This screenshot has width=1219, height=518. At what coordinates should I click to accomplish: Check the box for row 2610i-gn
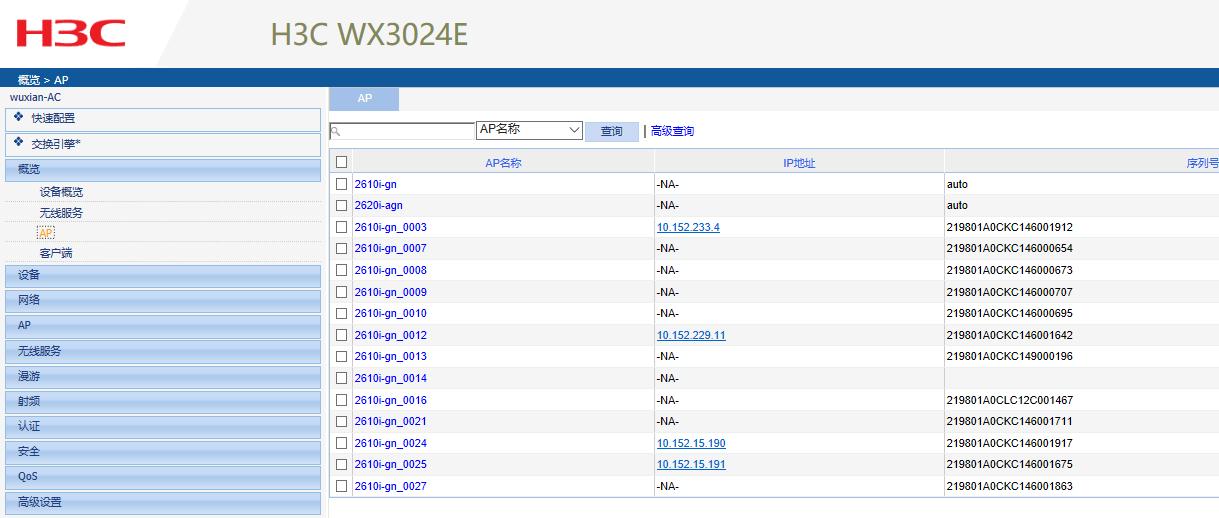click(342, 184)
